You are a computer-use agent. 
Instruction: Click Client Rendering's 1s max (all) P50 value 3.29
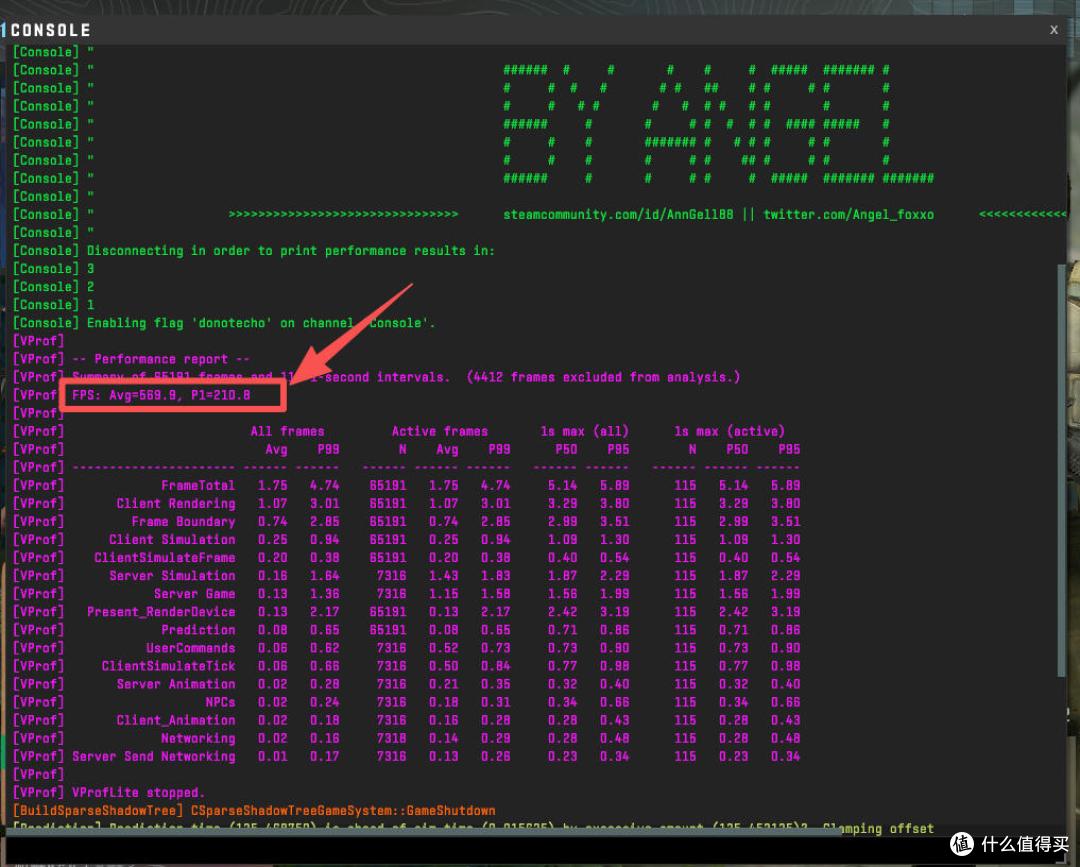coord(562,503)
